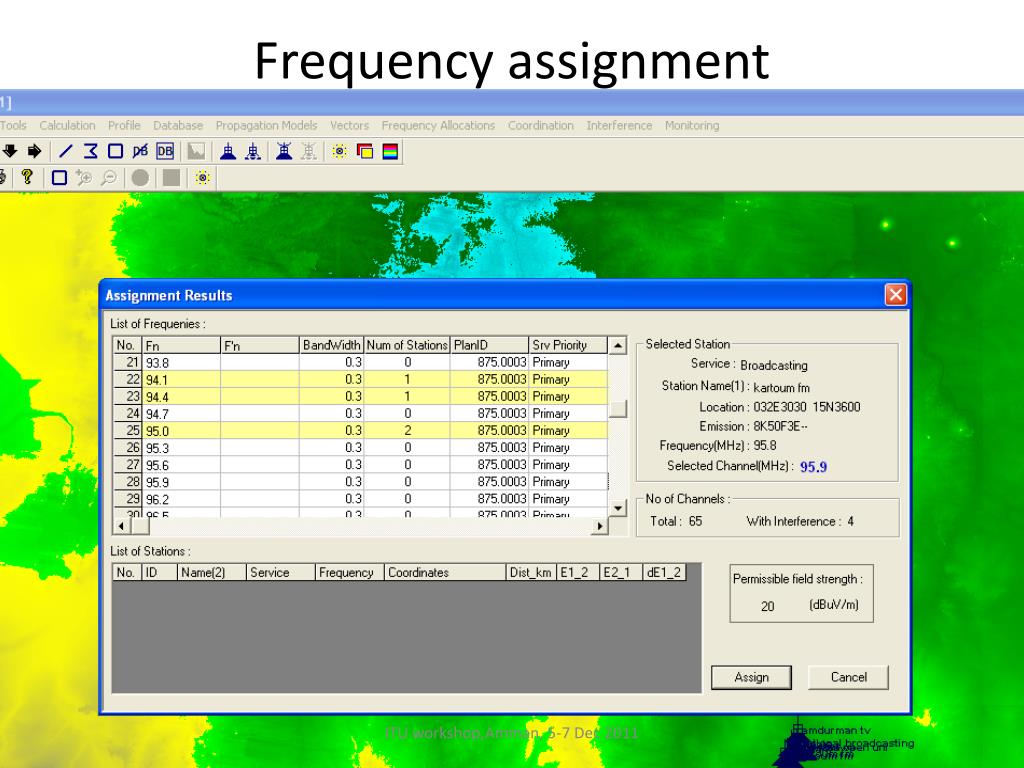
Task: Open the Vectors menu
Action: point(349,125)
